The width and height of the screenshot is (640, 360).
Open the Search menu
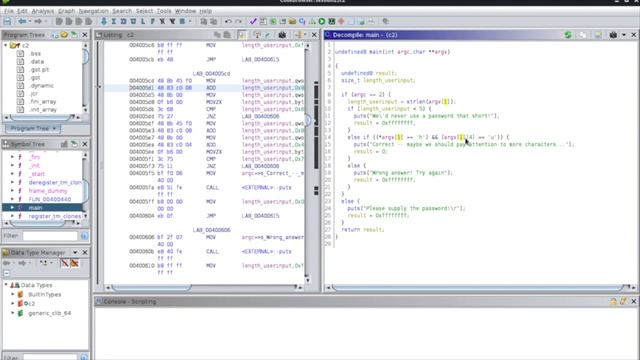122,11
